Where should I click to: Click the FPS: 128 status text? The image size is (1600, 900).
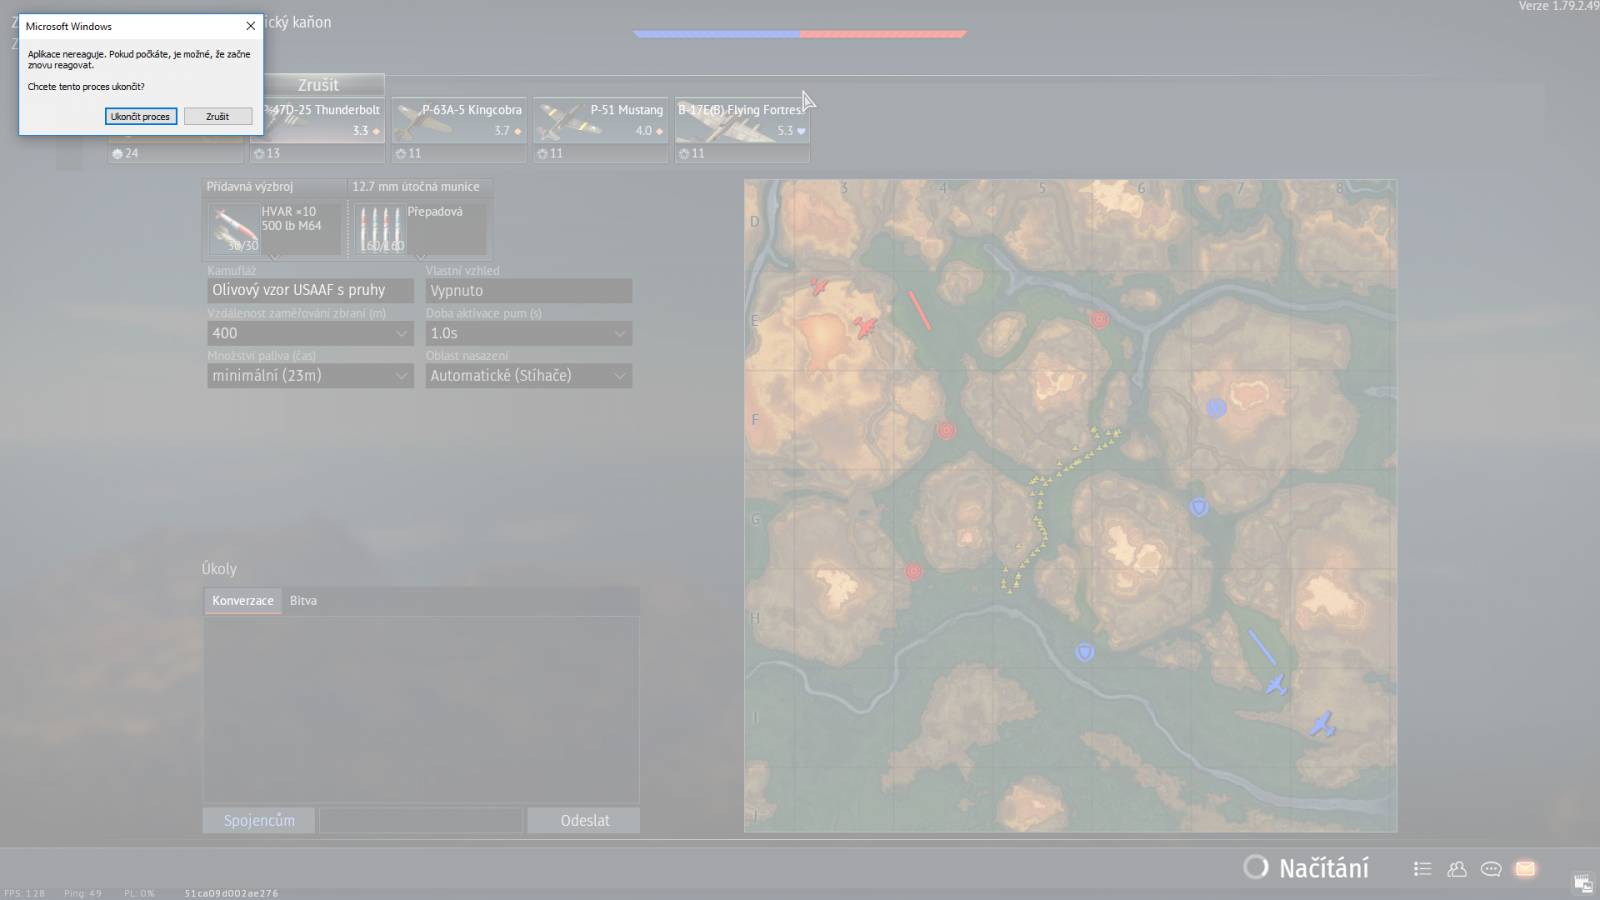click(x=25, y=893)
